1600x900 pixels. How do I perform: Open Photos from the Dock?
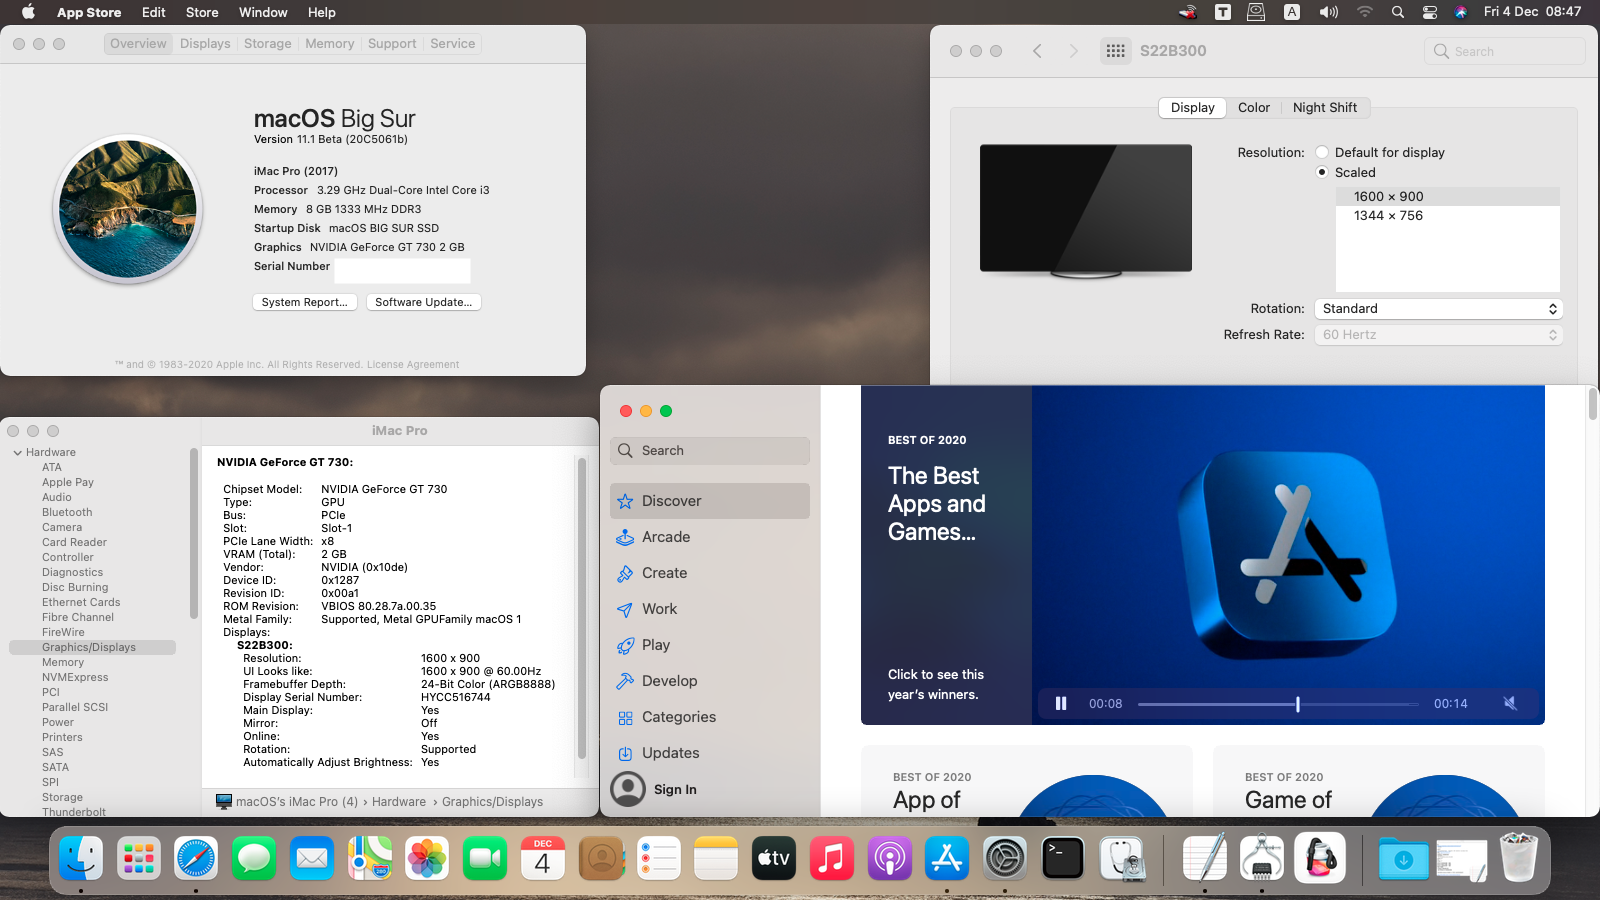[427, 859]
